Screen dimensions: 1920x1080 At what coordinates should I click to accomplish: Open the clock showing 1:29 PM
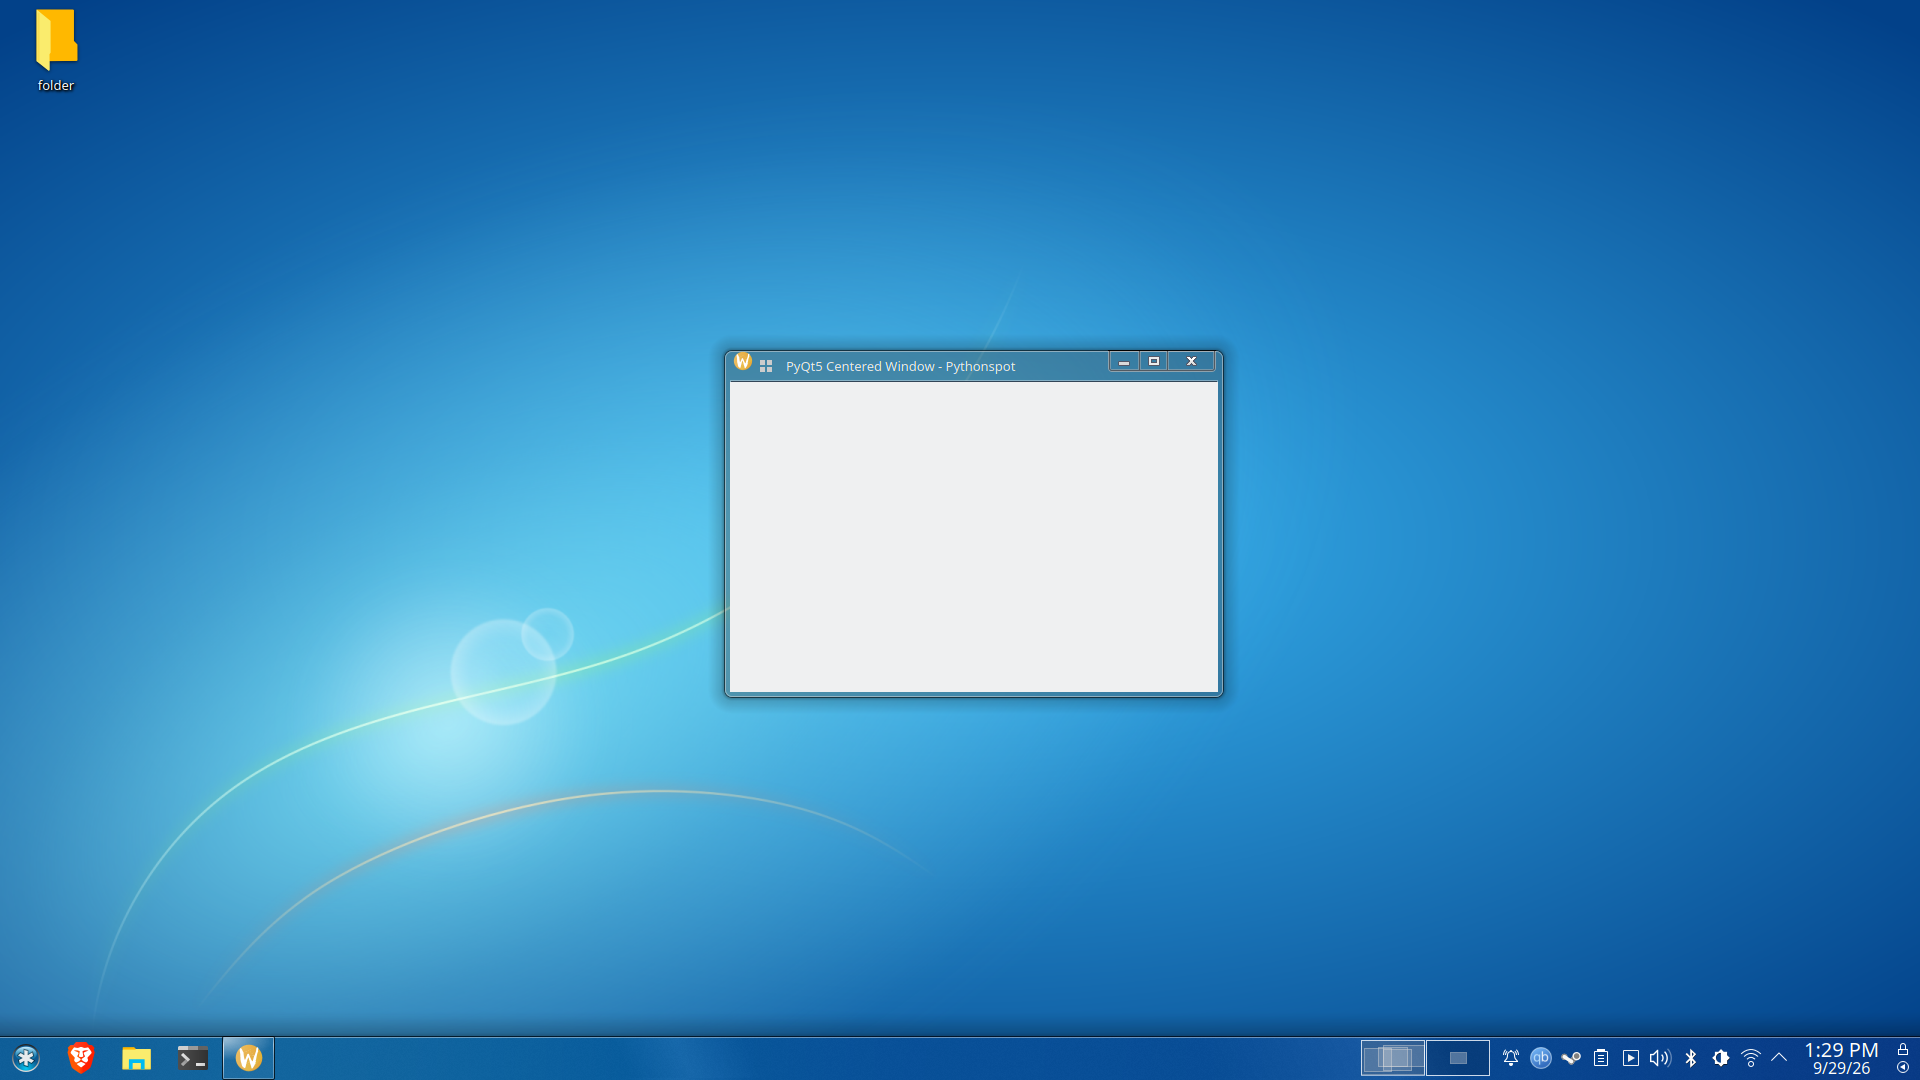(1841, 1058)
